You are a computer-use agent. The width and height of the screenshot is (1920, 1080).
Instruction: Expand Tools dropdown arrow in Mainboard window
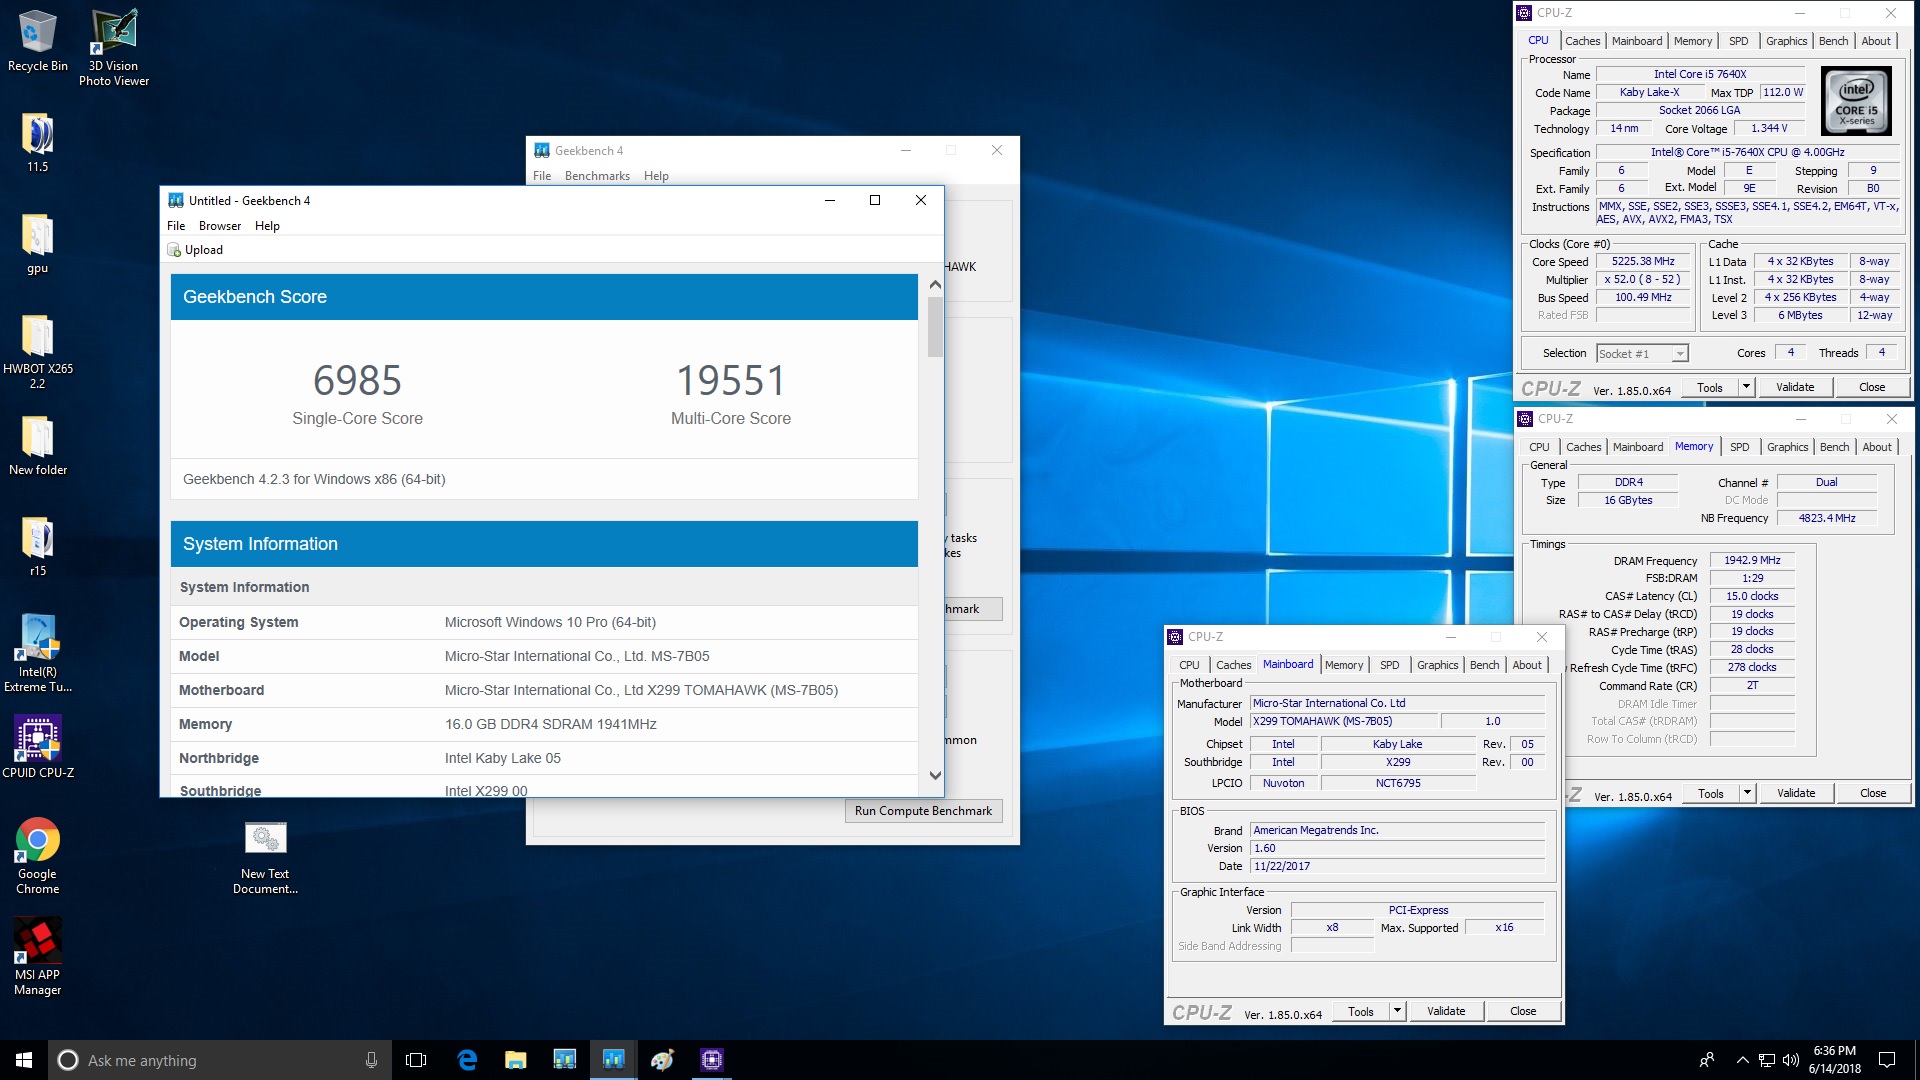tap(1397, 1011)
